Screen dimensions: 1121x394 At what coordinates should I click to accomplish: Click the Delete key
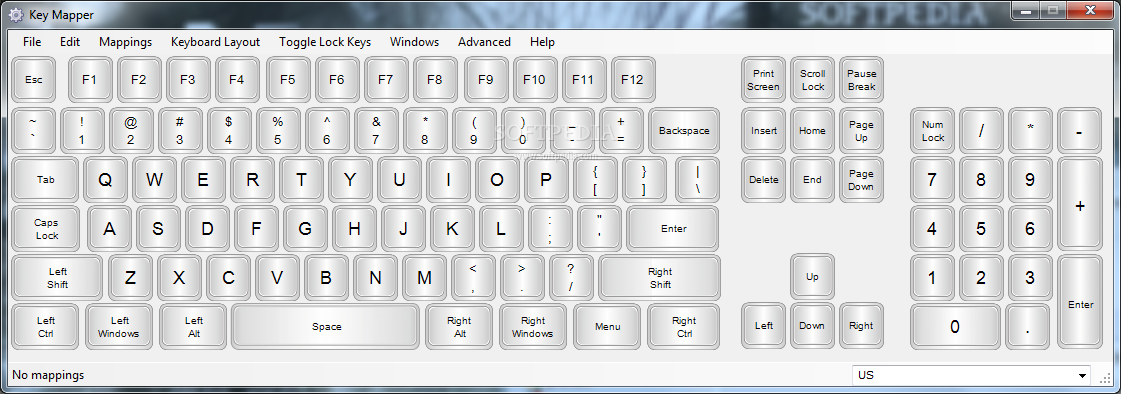(x=764, y=179)
